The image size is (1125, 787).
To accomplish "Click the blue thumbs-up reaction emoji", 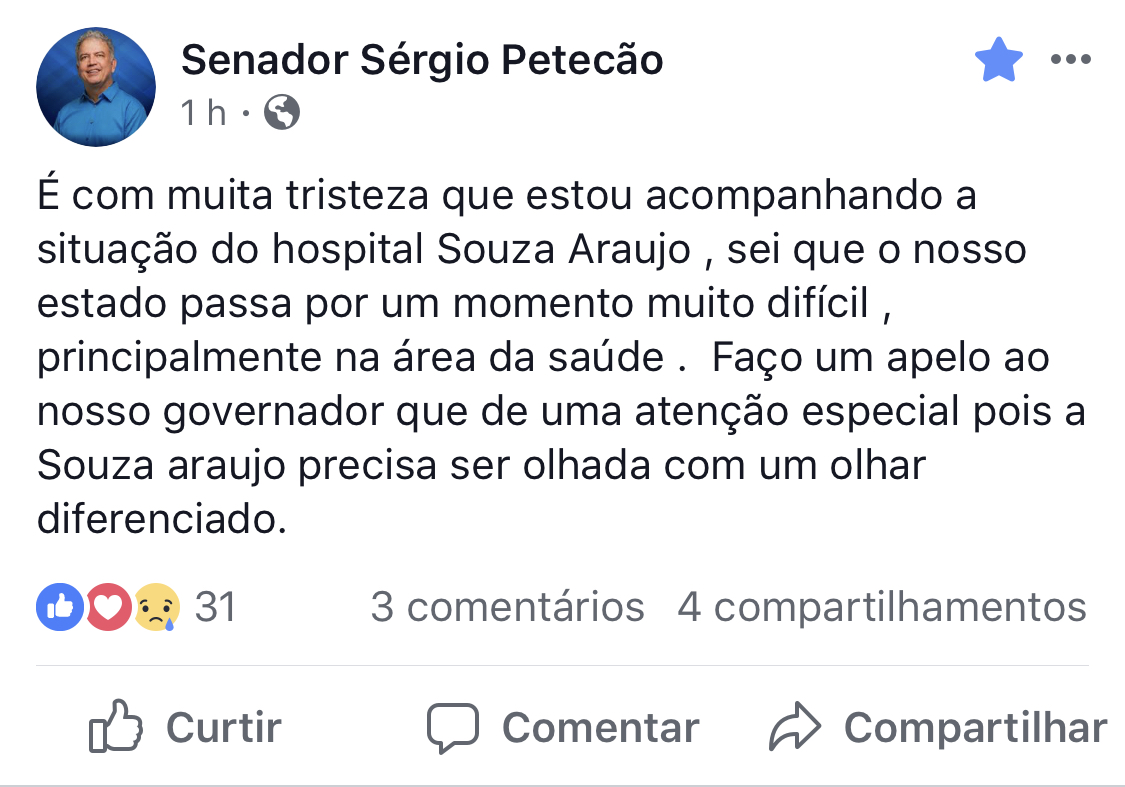I will [60, 607].
